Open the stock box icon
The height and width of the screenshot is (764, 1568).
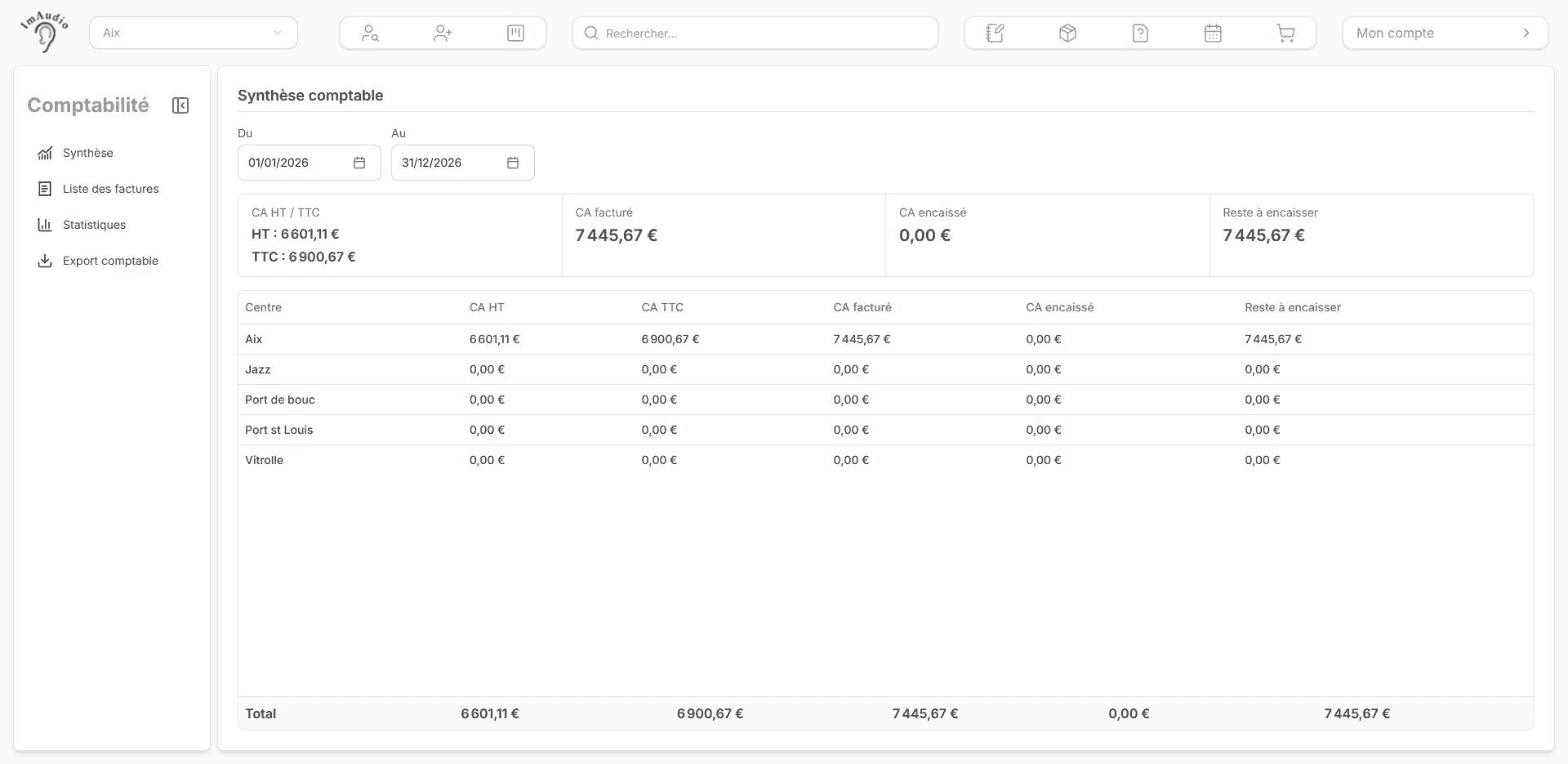coord(1067,33)
